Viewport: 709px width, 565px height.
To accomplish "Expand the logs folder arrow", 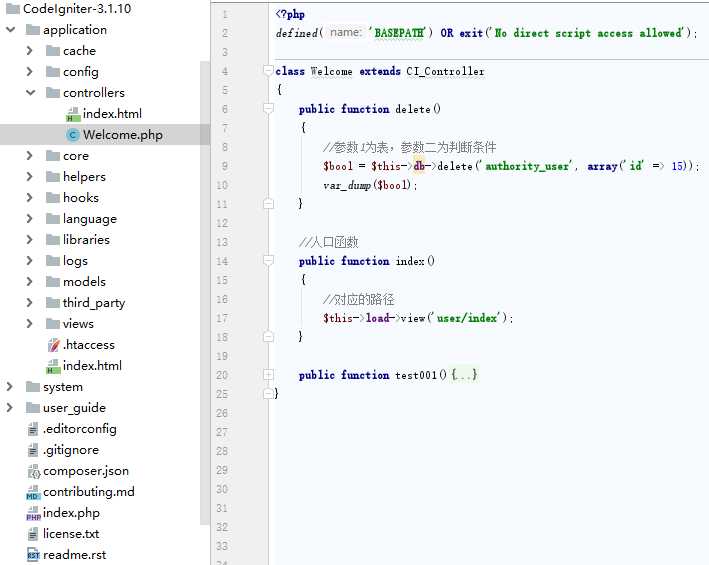I will click(x=30, y=260).
